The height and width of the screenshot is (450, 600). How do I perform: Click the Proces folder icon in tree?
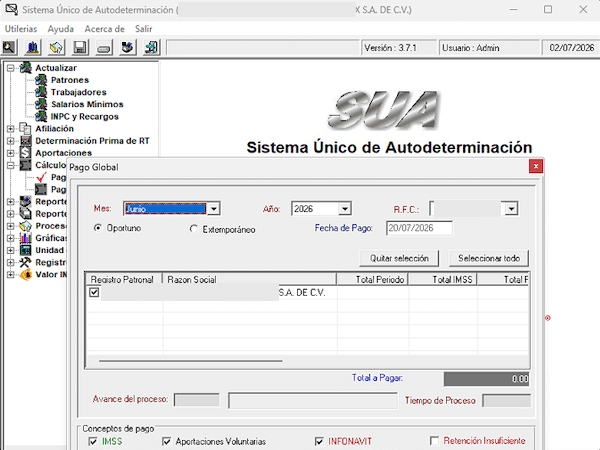click(x=26, y=226)
